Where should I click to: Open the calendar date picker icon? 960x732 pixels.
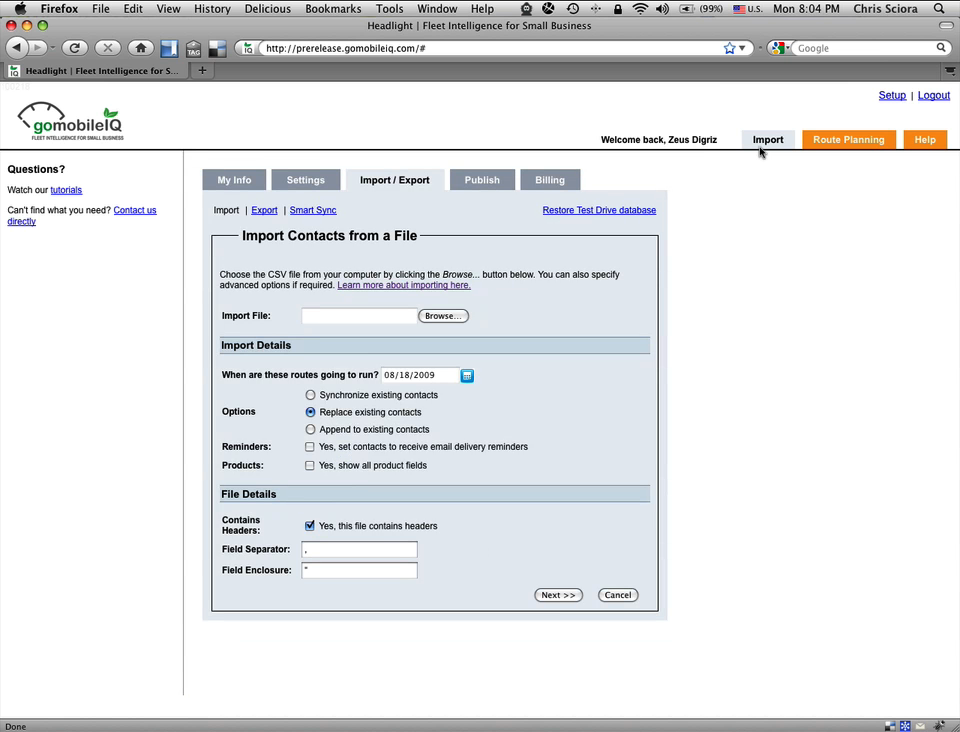(467, 376)
